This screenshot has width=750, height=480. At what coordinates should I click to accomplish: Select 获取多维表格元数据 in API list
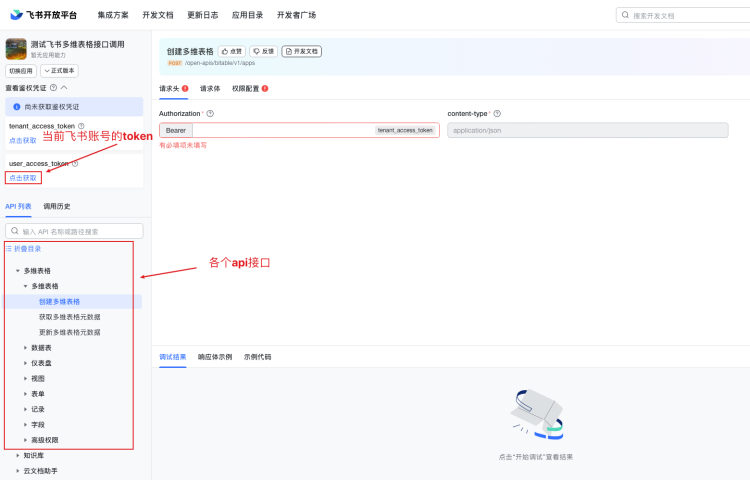69,317
